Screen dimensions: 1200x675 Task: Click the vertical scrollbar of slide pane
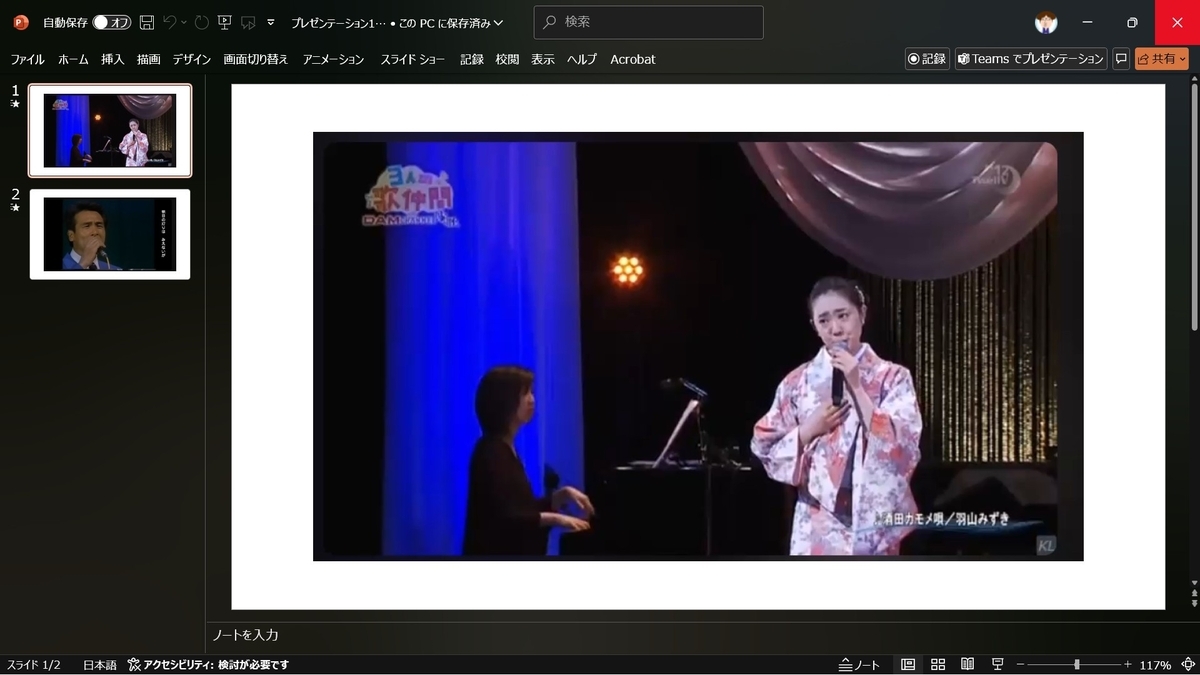1194,208
